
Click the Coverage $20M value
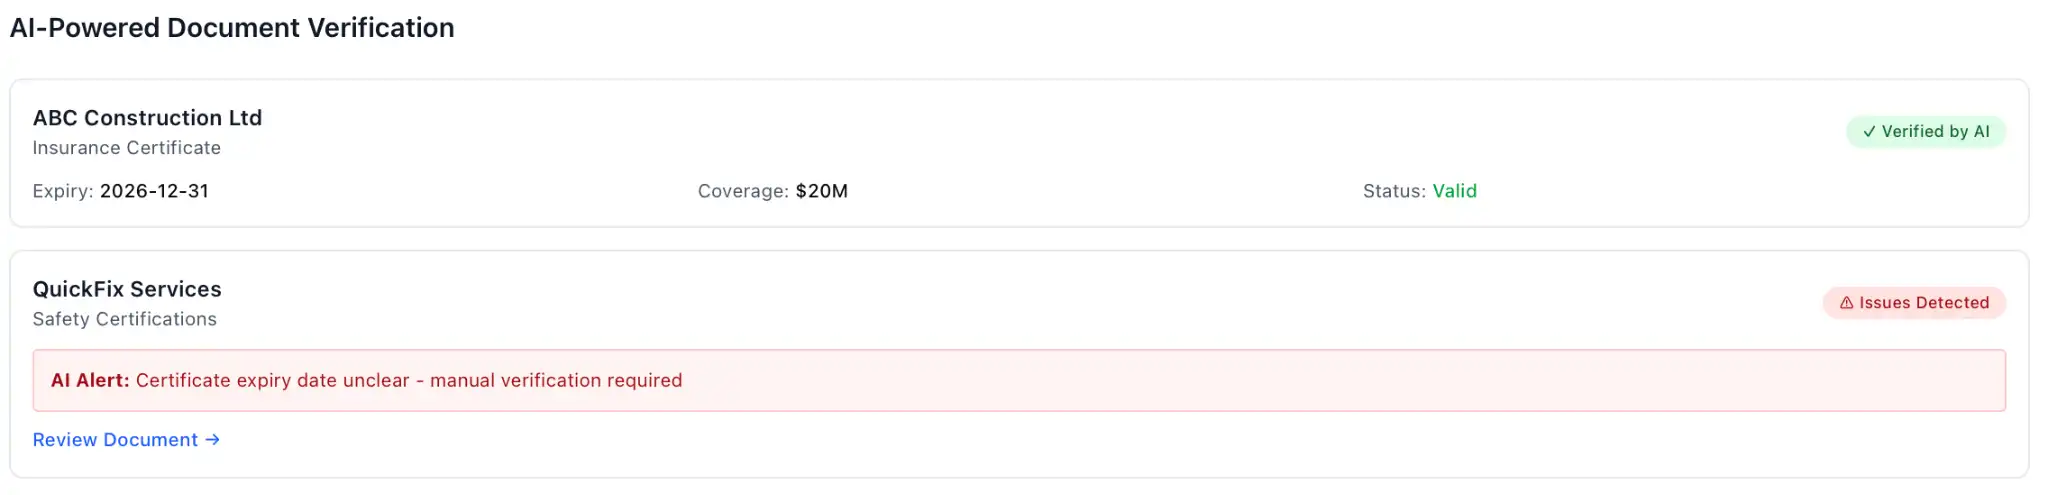[822, 191]
